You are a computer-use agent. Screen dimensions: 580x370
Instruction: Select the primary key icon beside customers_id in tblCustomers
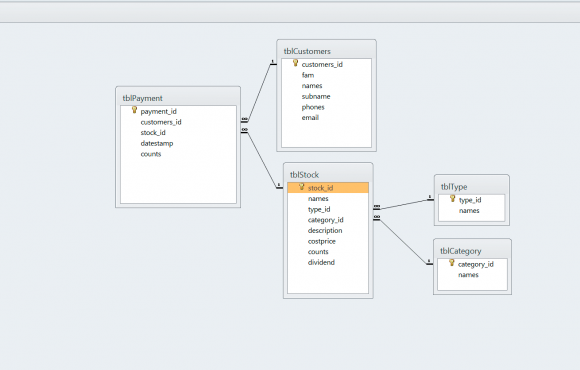coord(295,63)
